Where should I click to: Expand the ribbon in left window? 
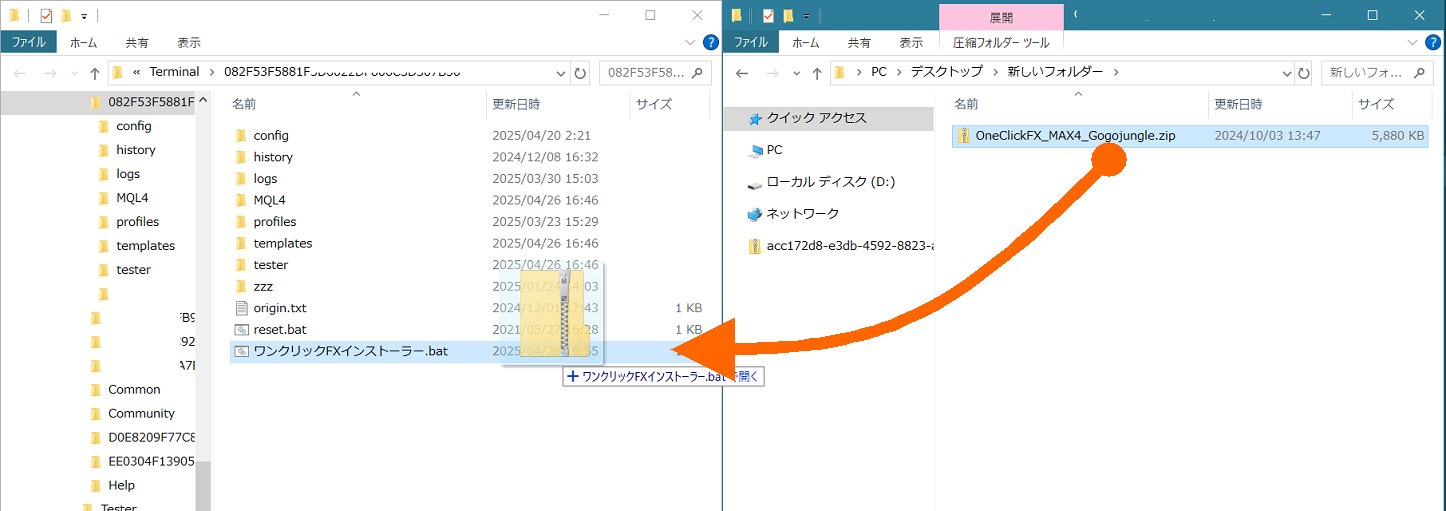(690, 42)
